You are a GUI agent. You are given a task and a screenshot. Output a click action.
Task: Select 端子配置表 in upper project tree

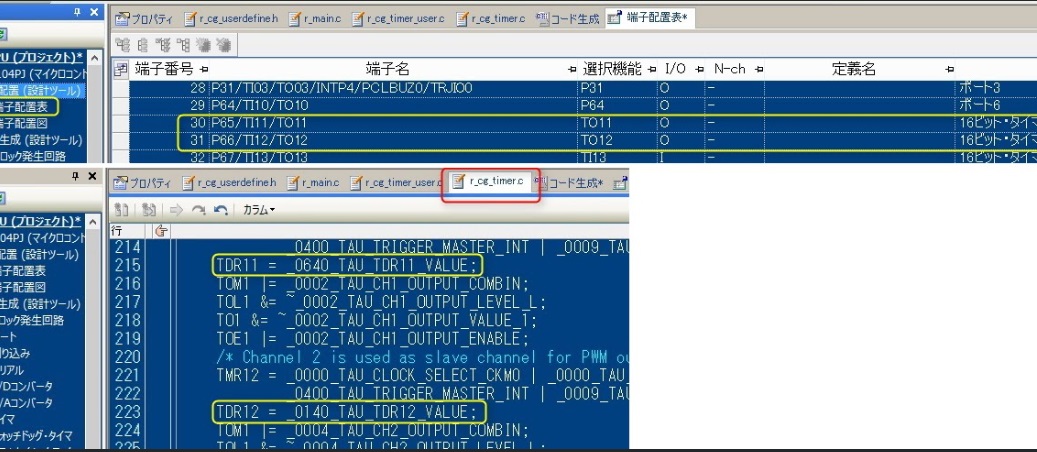coord(28,106)
